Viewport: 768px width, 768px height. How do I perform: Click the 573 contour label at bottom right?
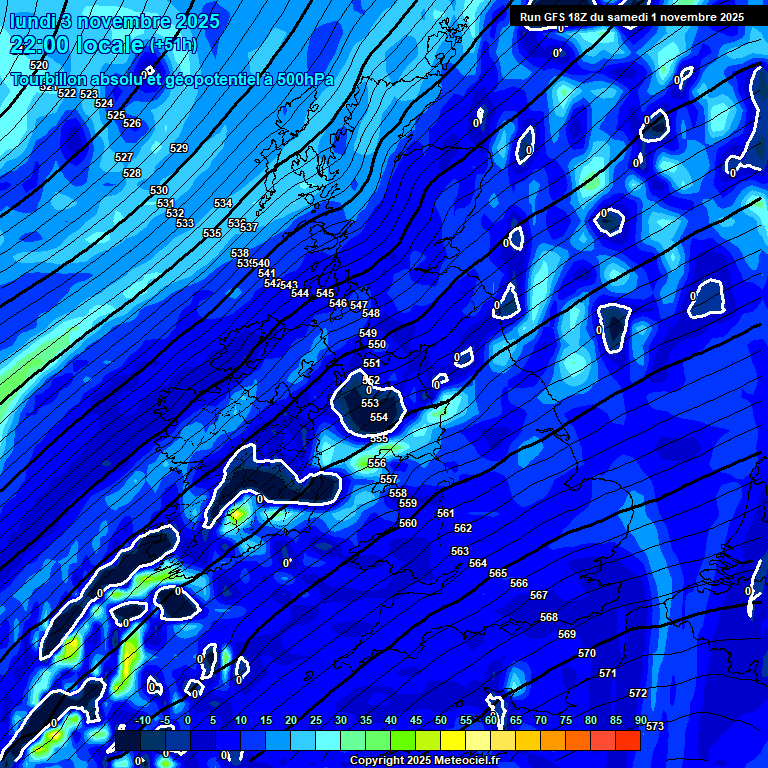coord(655,726)
